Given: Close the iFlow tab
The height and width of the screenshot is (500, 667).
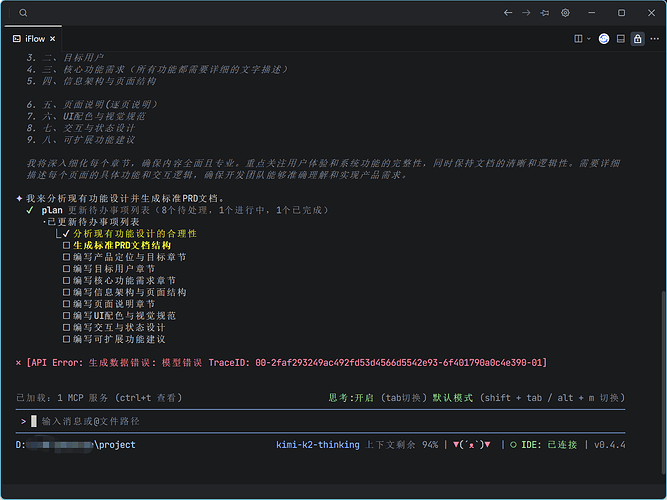Looking at the screenshot, I should [x=52, y=39].
